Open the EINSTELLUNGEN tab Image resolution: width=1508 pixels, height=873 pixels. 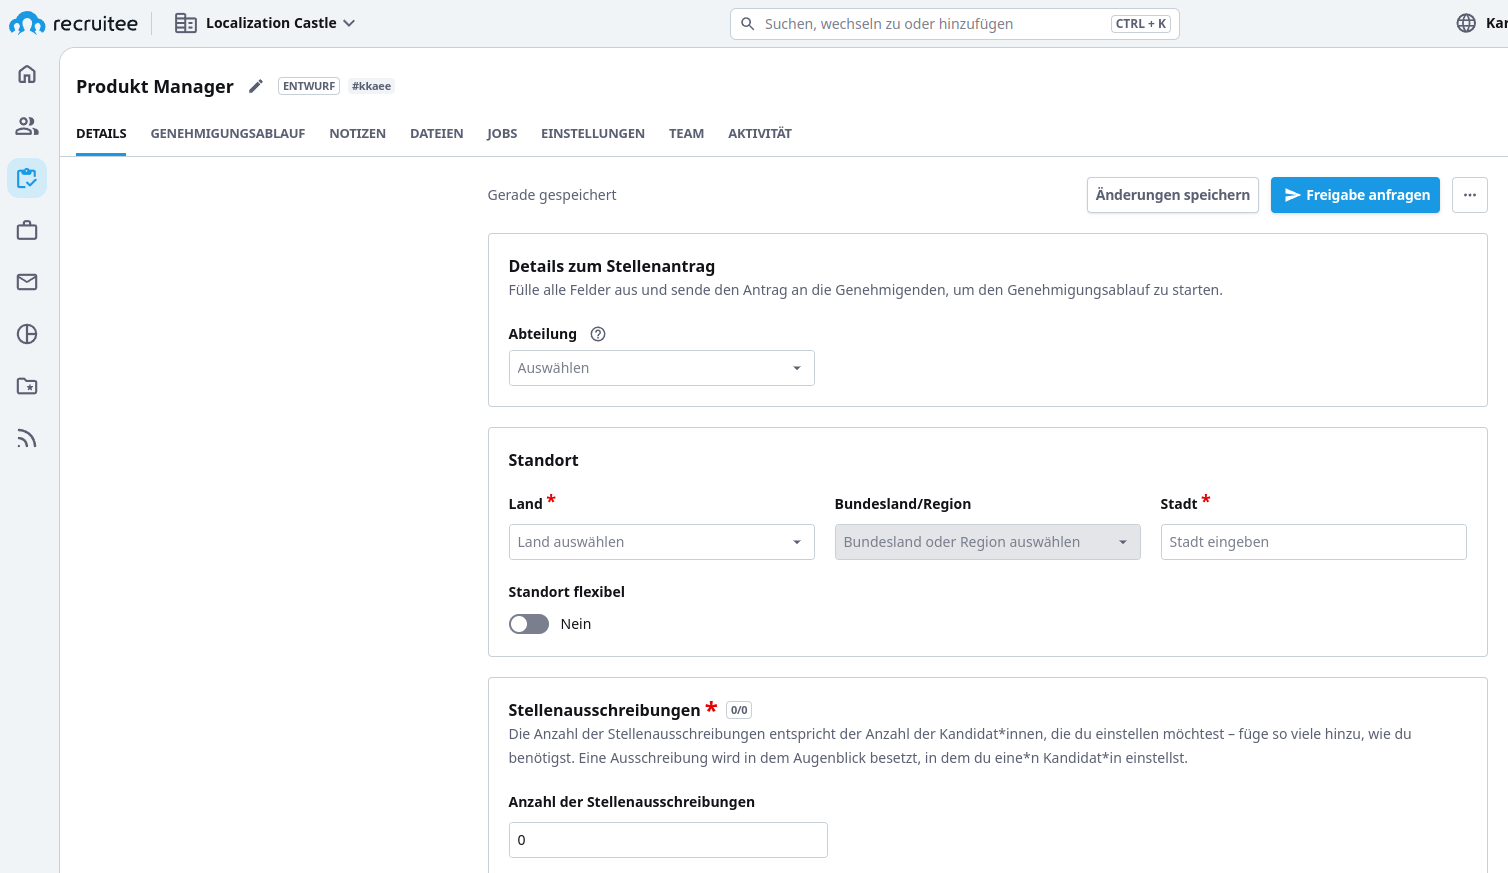(x=593, y=133)
